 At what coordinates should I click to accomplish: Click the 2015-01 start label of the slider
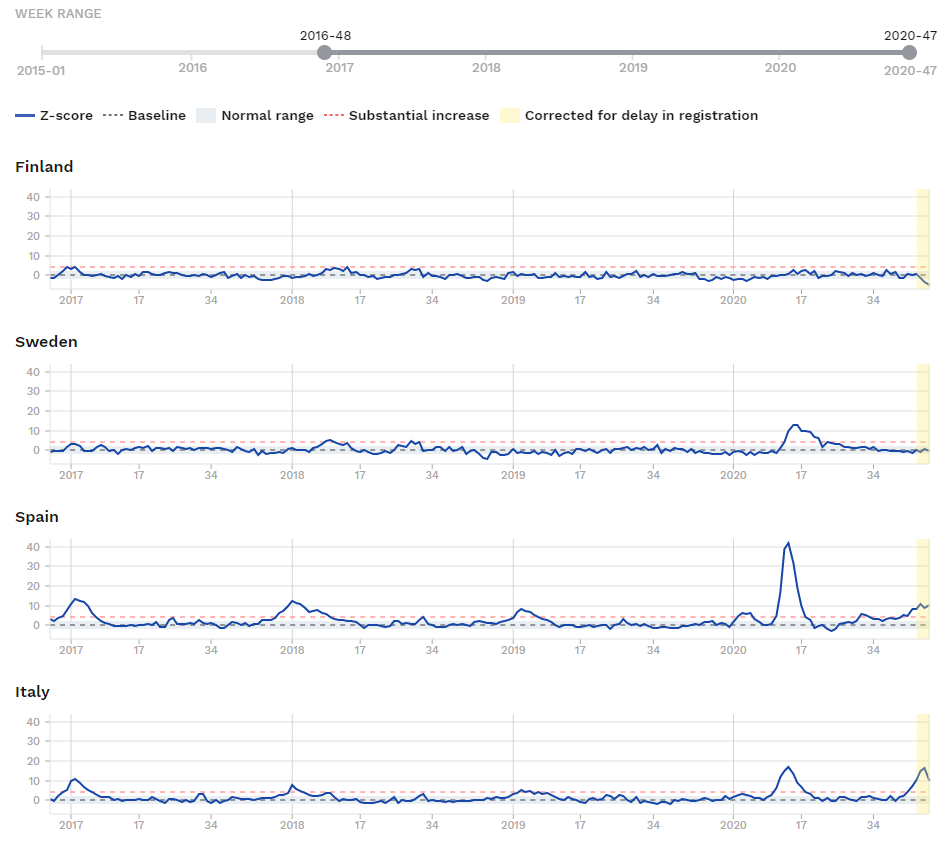click(x=40, y=70)
